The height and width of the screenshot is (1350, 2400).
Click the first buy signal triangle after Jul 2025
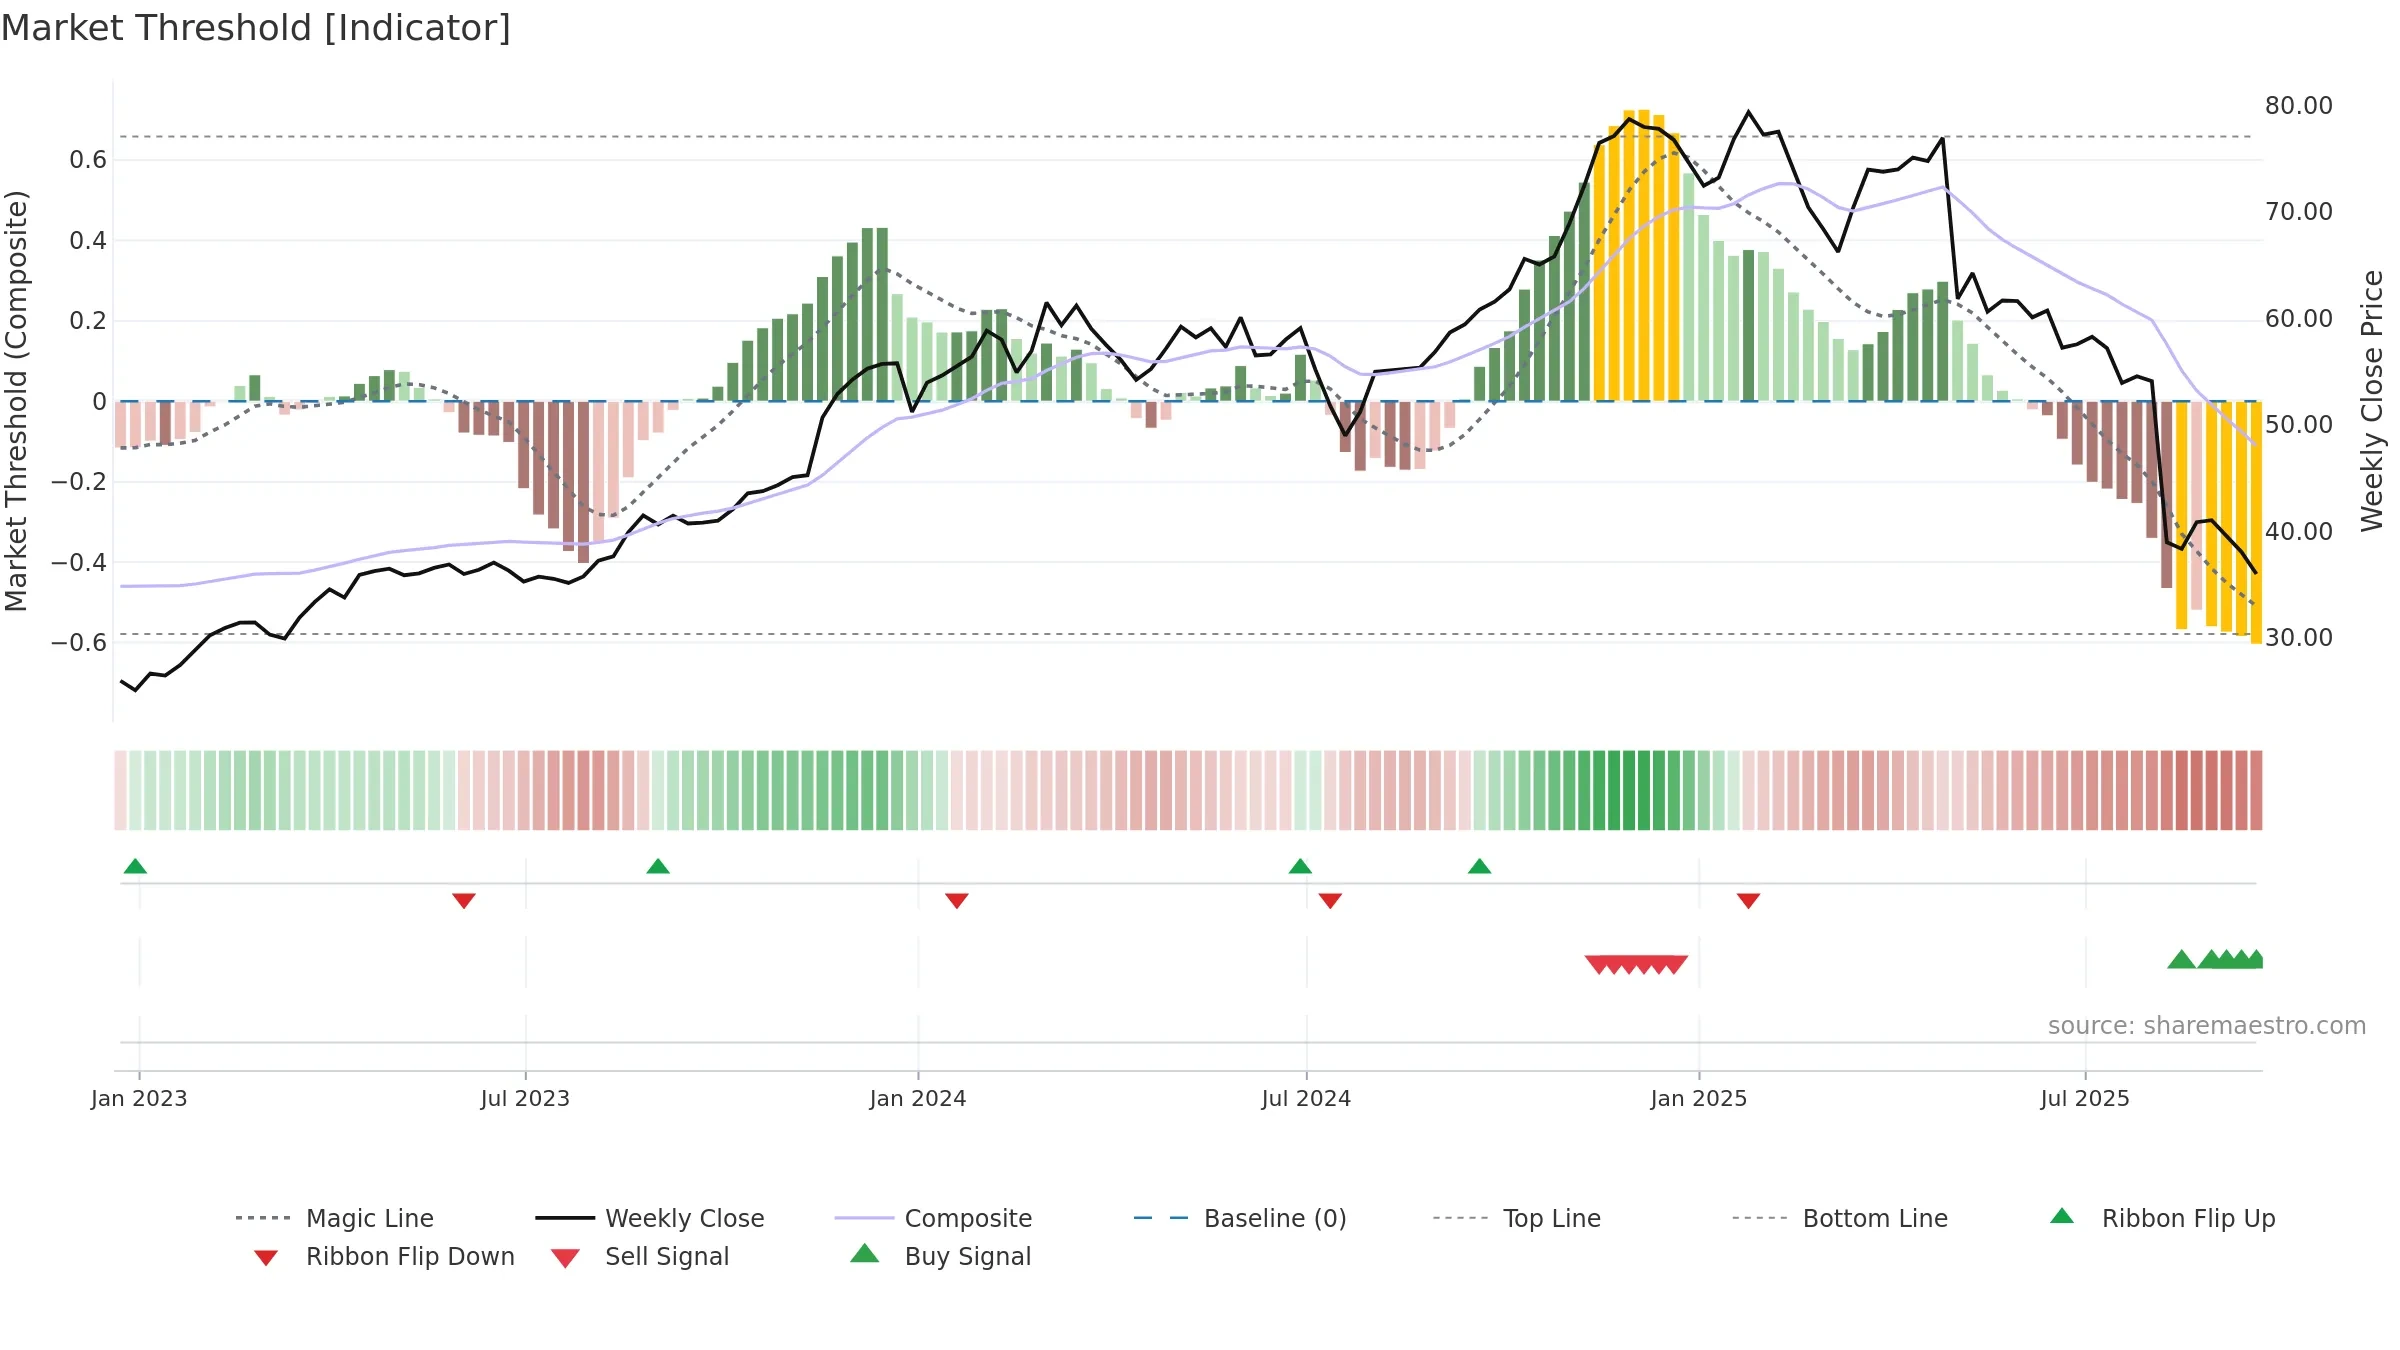click(2181, 959)
